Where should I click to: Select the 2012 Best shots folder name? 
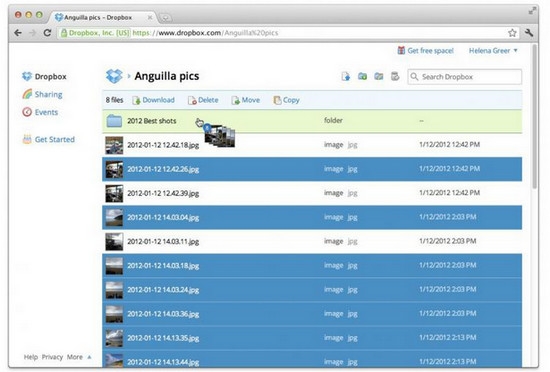pyautogui.click(x=152, y=121)
